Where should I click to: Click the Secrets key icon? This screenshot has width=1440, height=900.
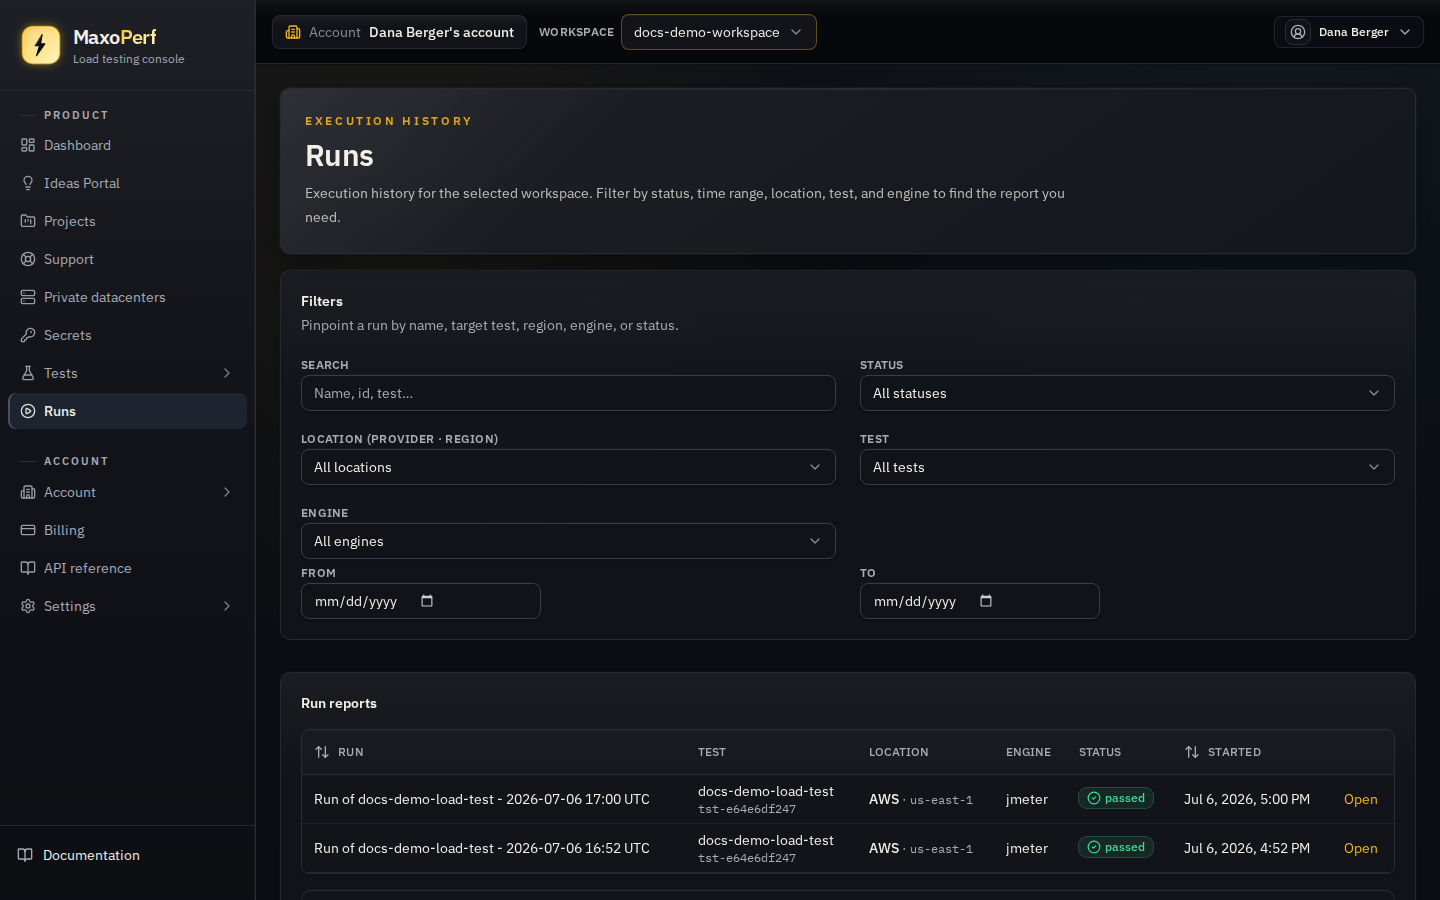point(28,335)
